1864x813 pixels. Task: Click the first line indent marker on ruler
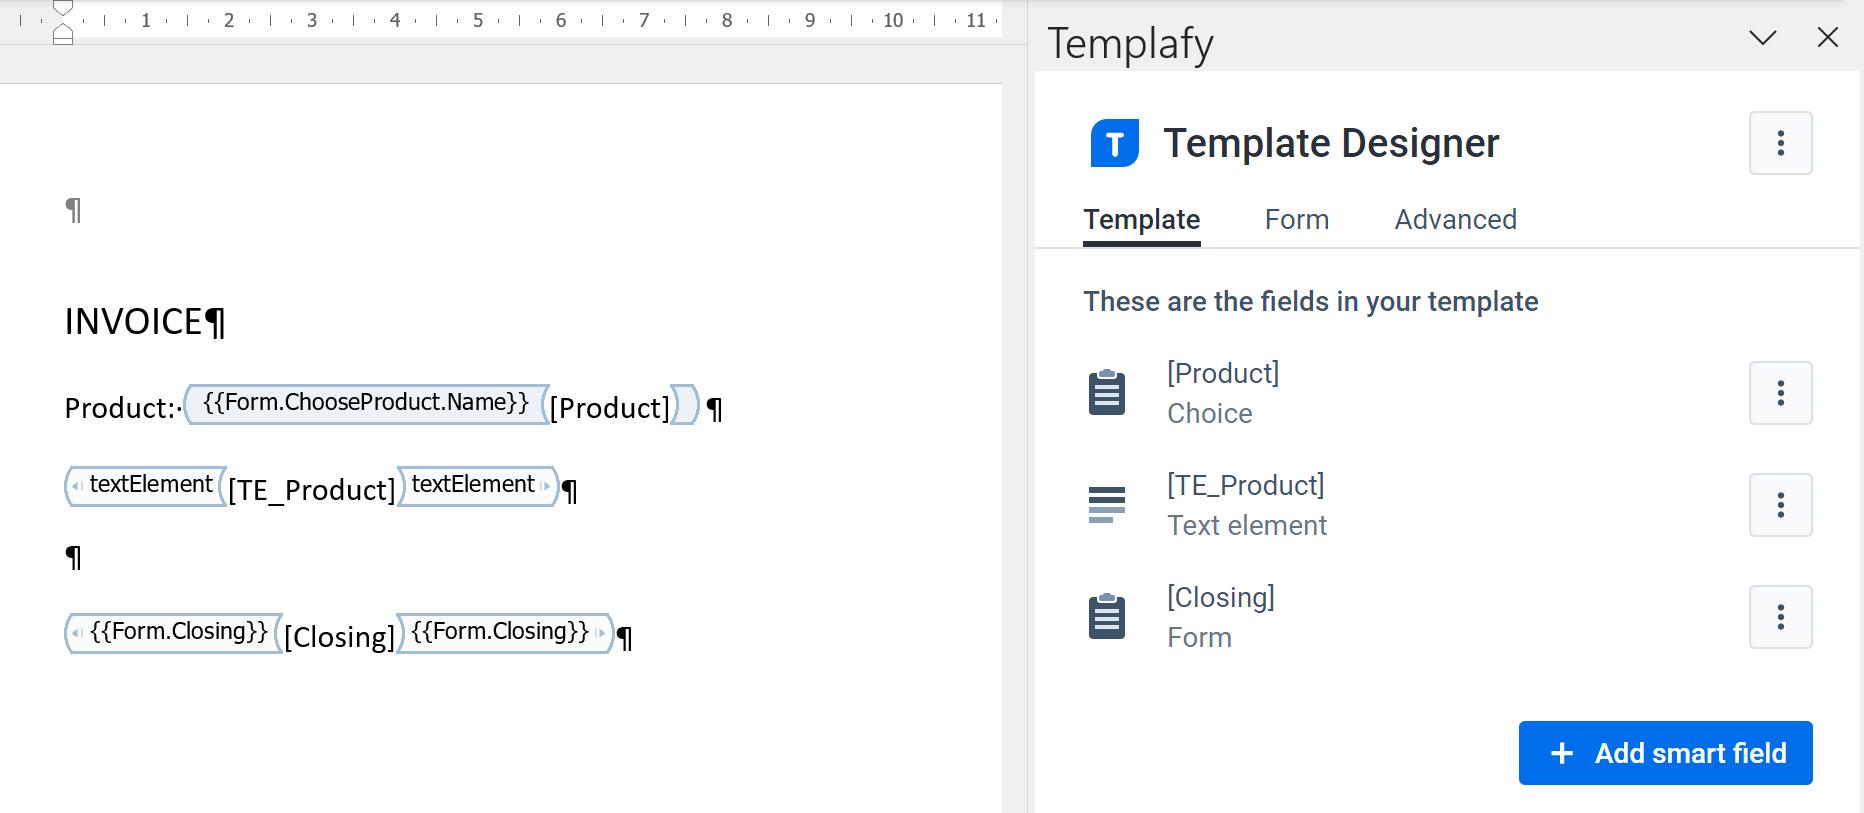click(x=63, y=9)
